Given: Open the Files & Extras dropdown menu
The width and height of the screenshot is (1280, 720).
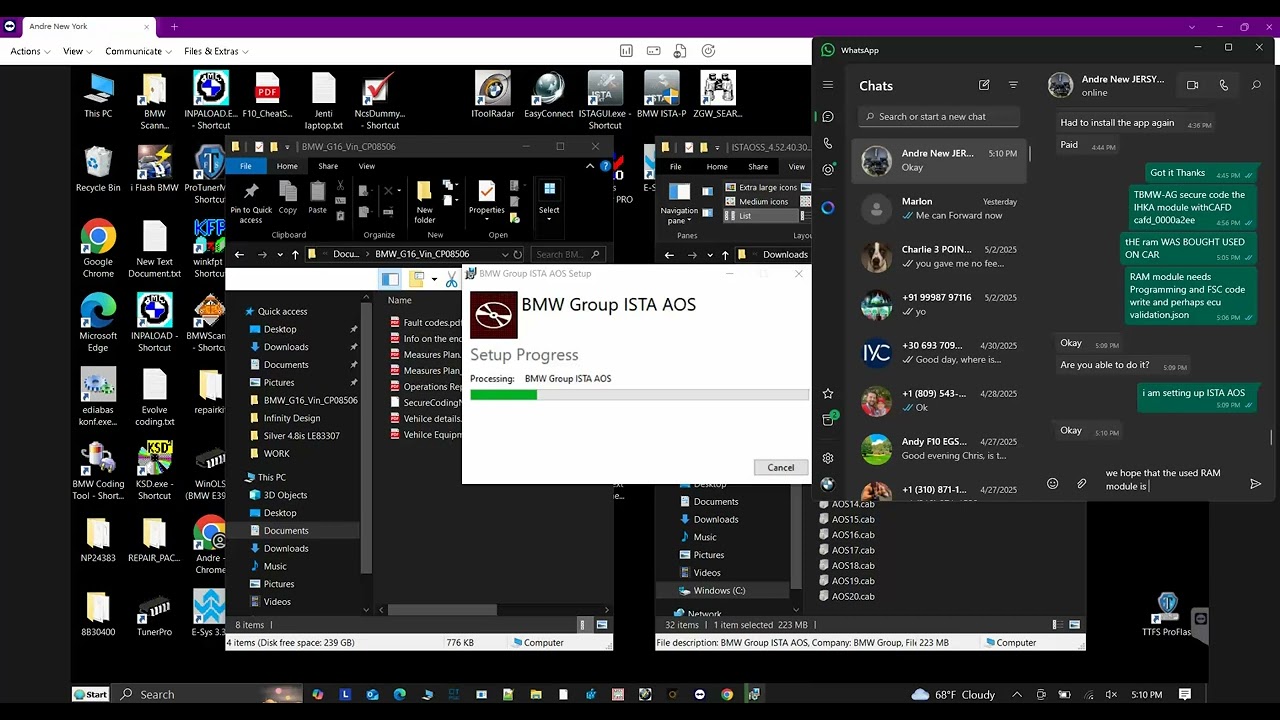Looking at the screenshot, I should pyautogui.click(x=216, y=51).
